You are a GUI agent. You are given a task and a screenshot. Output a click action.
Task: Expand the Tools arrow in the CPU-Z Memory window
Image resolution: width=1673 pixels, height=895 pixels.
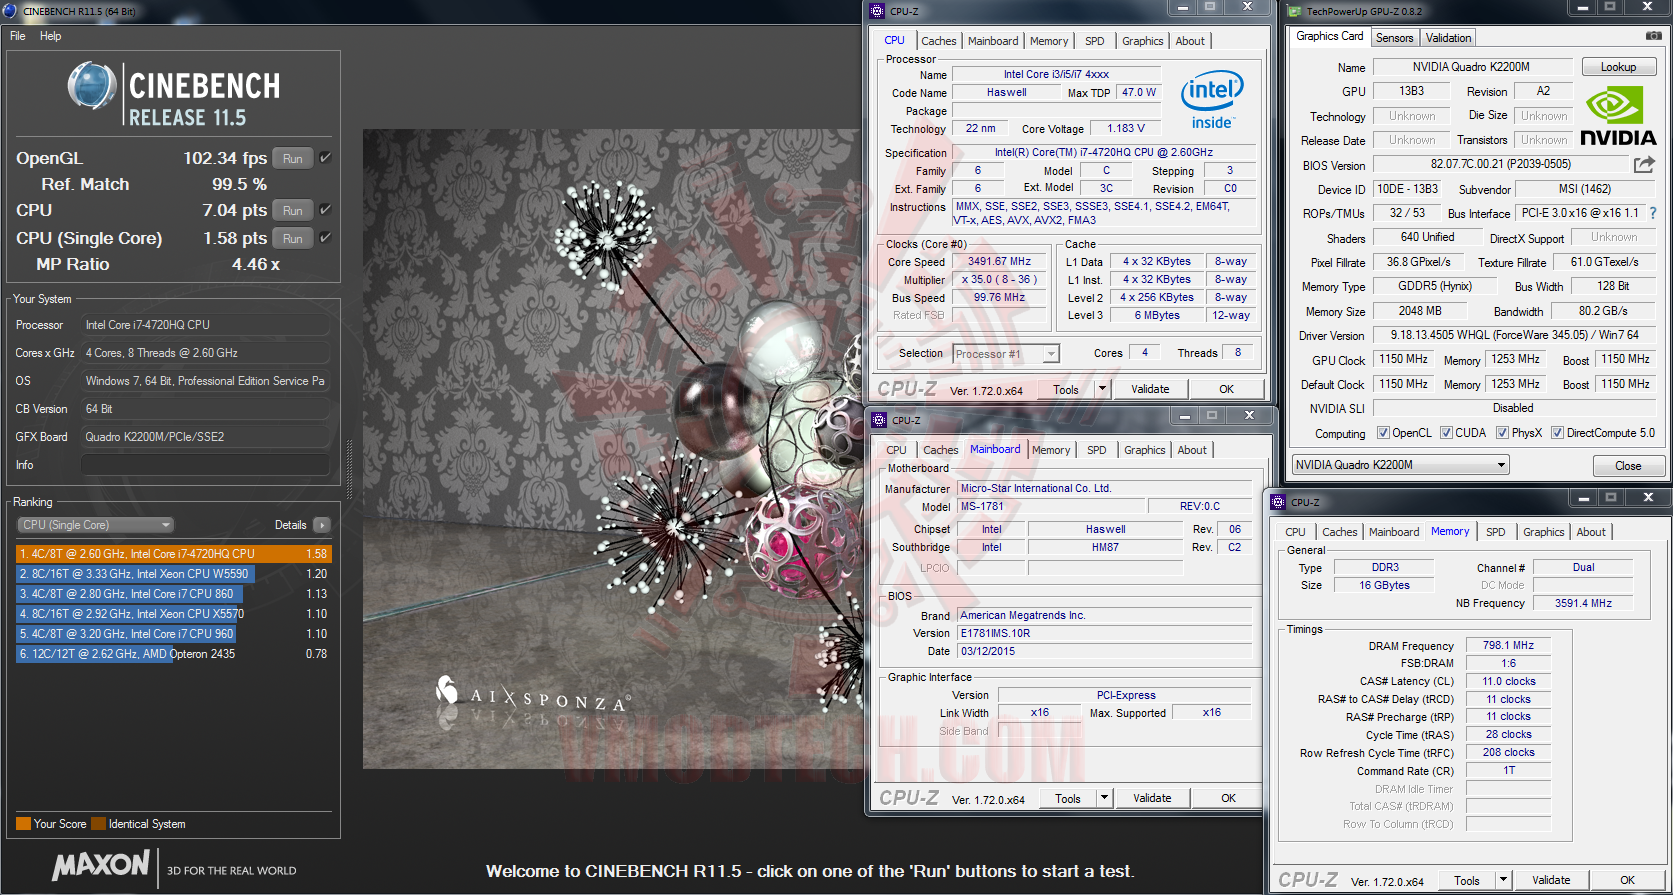(x=1503, y=880)
